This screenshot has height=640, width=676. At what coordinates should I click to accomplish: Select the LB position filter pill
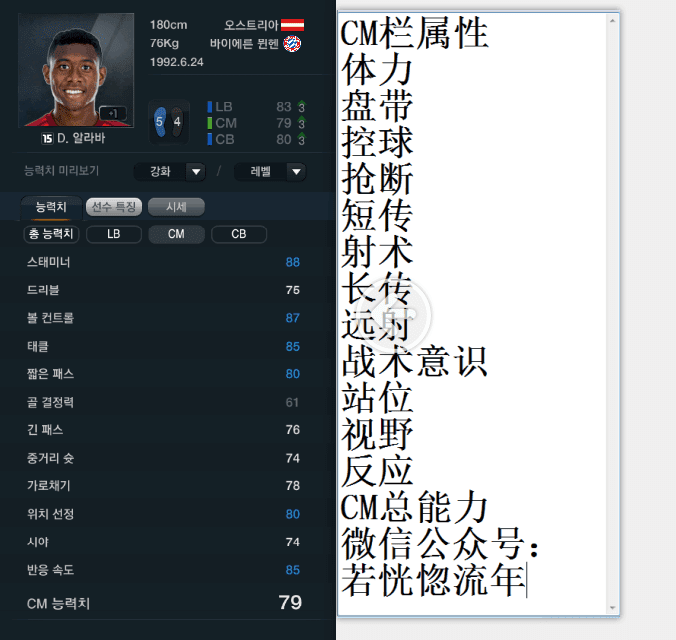pos(114,234)
